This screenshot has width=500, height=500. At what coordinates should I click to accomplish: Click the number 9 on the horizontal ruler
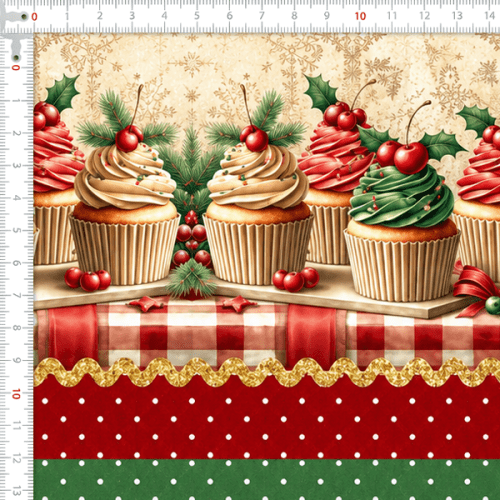(x=327, y=16)
